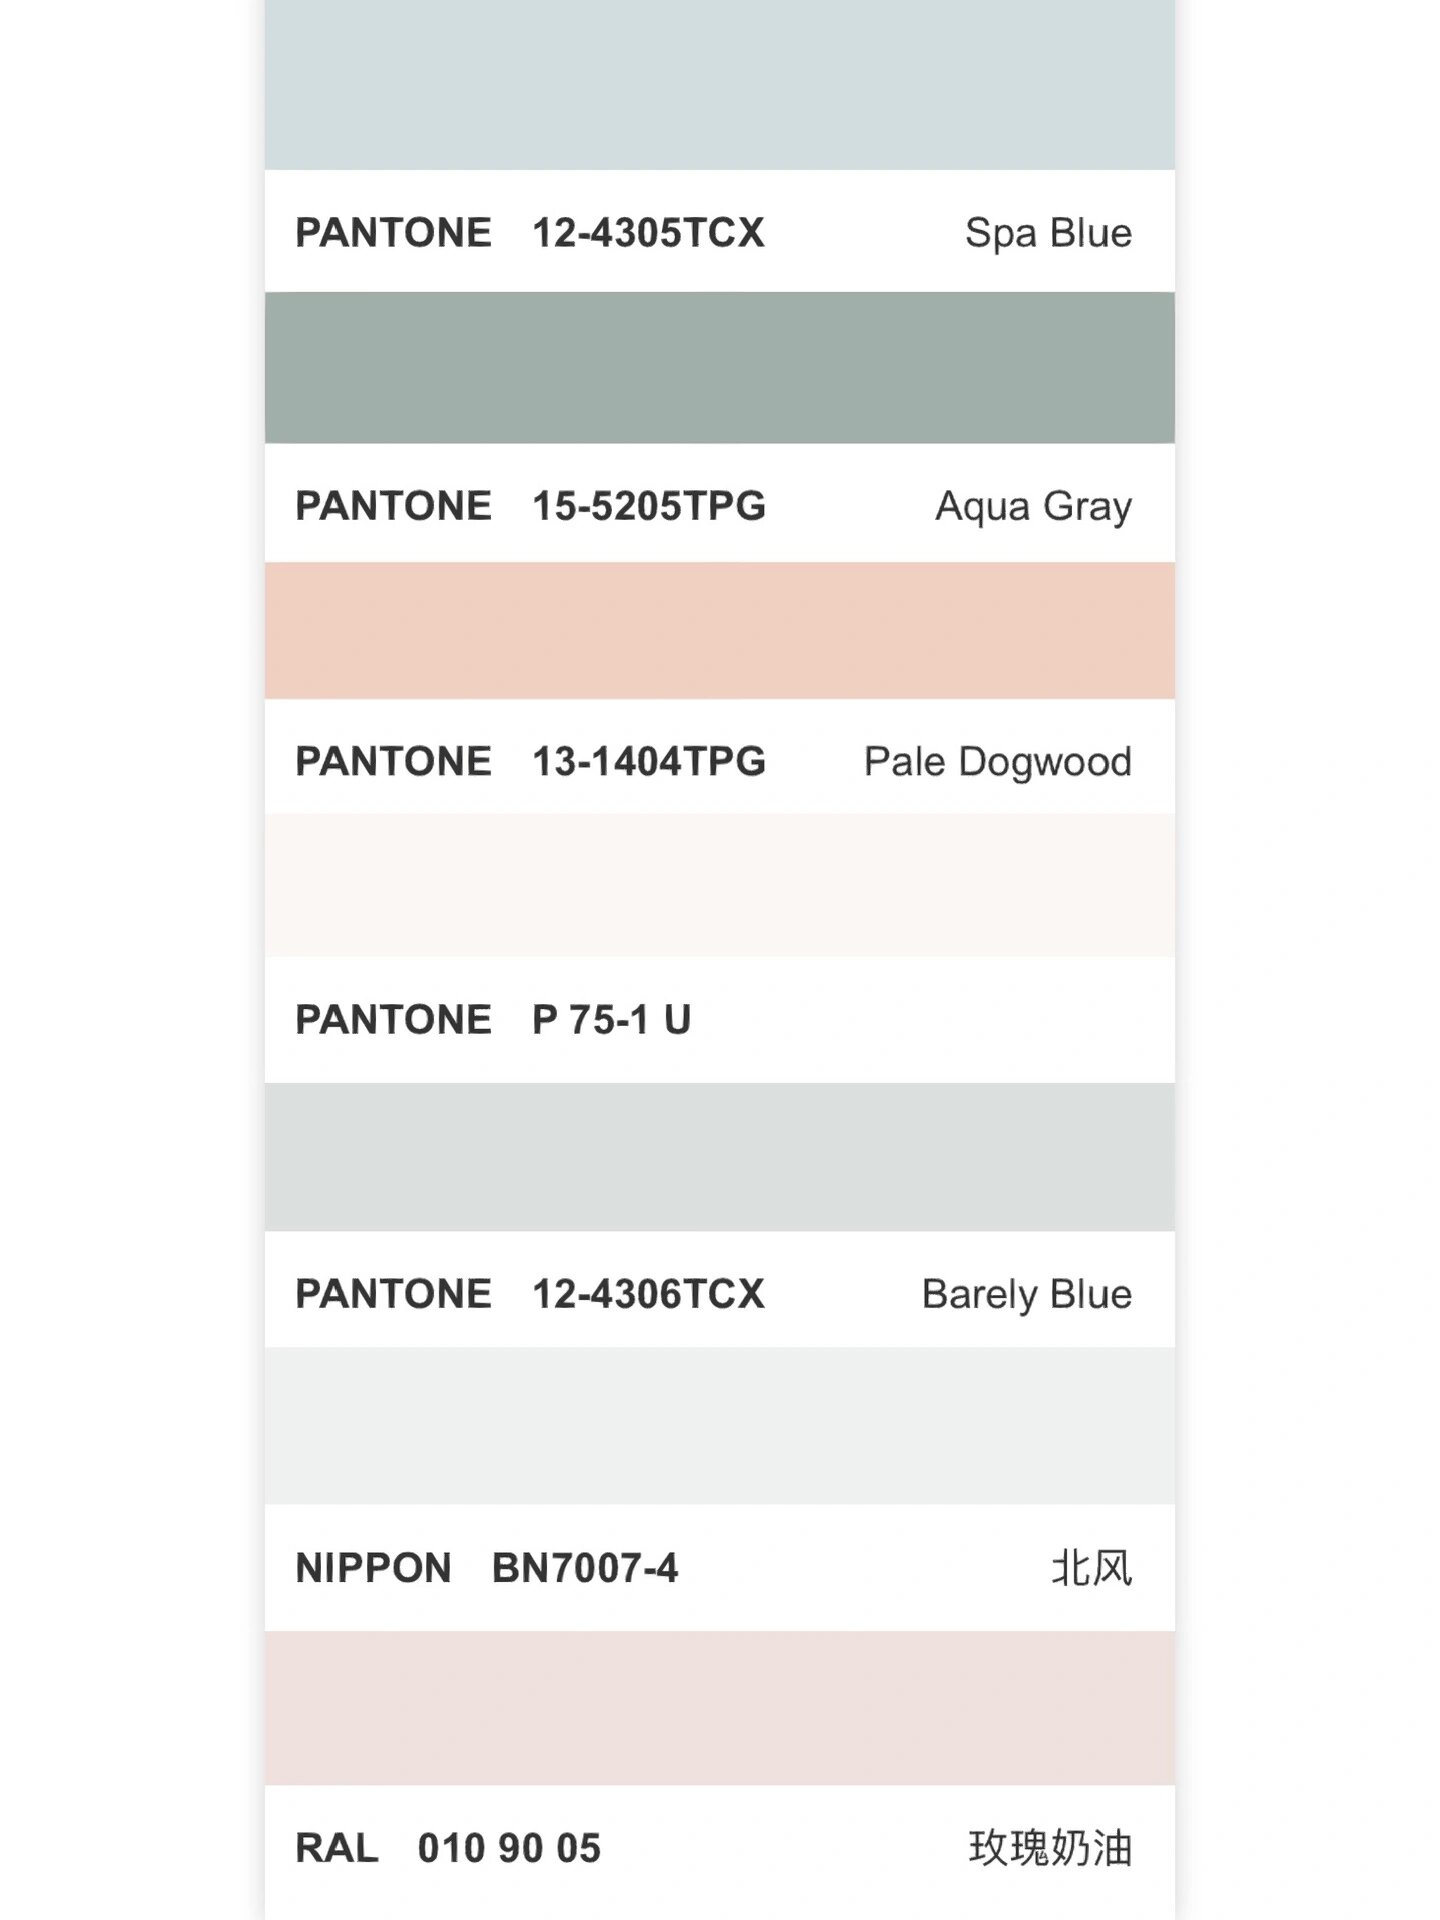Viewport: 1440px width, 1920px height.
Task: Select the 15-5205TPG code text
Action: 649,506
